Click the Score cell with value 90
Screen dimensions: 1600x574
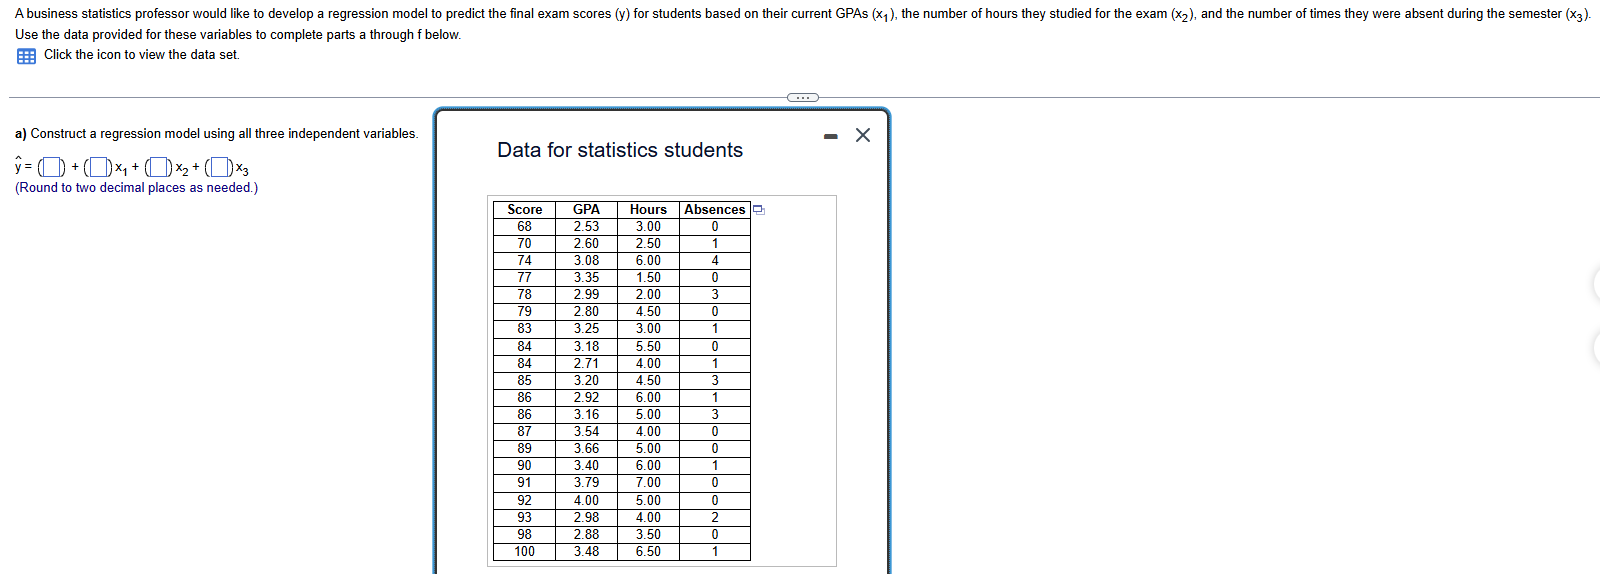click(524, 466)
